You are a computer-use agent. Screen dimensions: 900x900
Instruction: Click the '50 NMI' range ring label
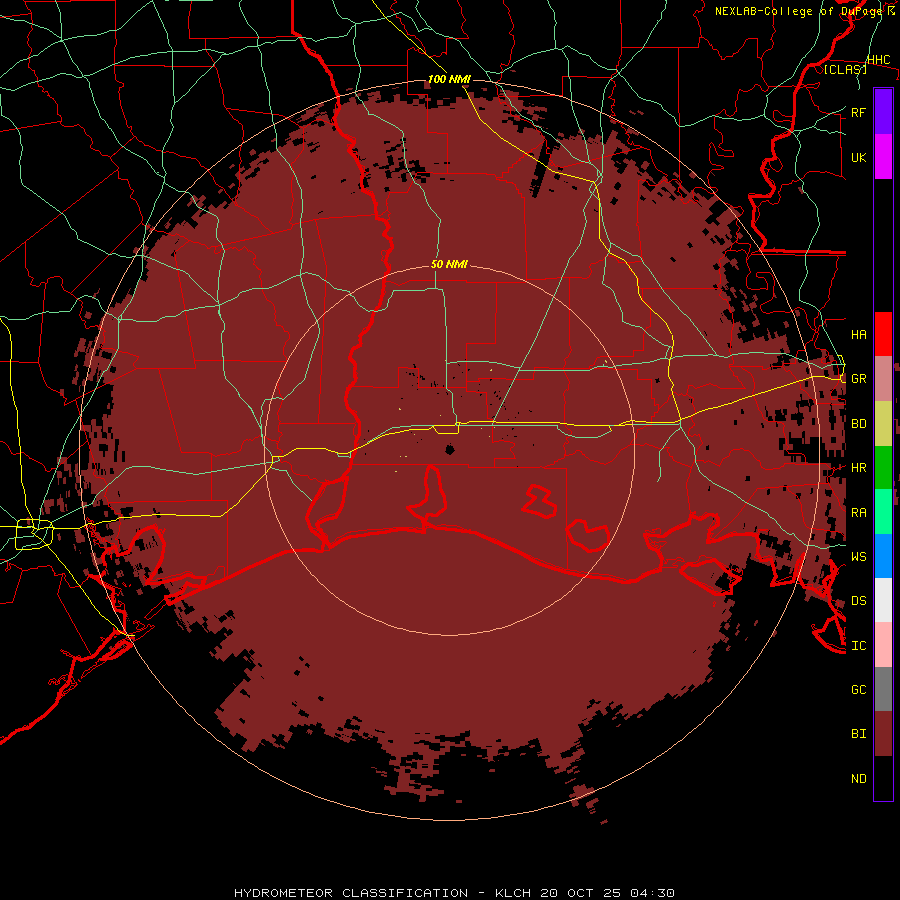[449, 264]
